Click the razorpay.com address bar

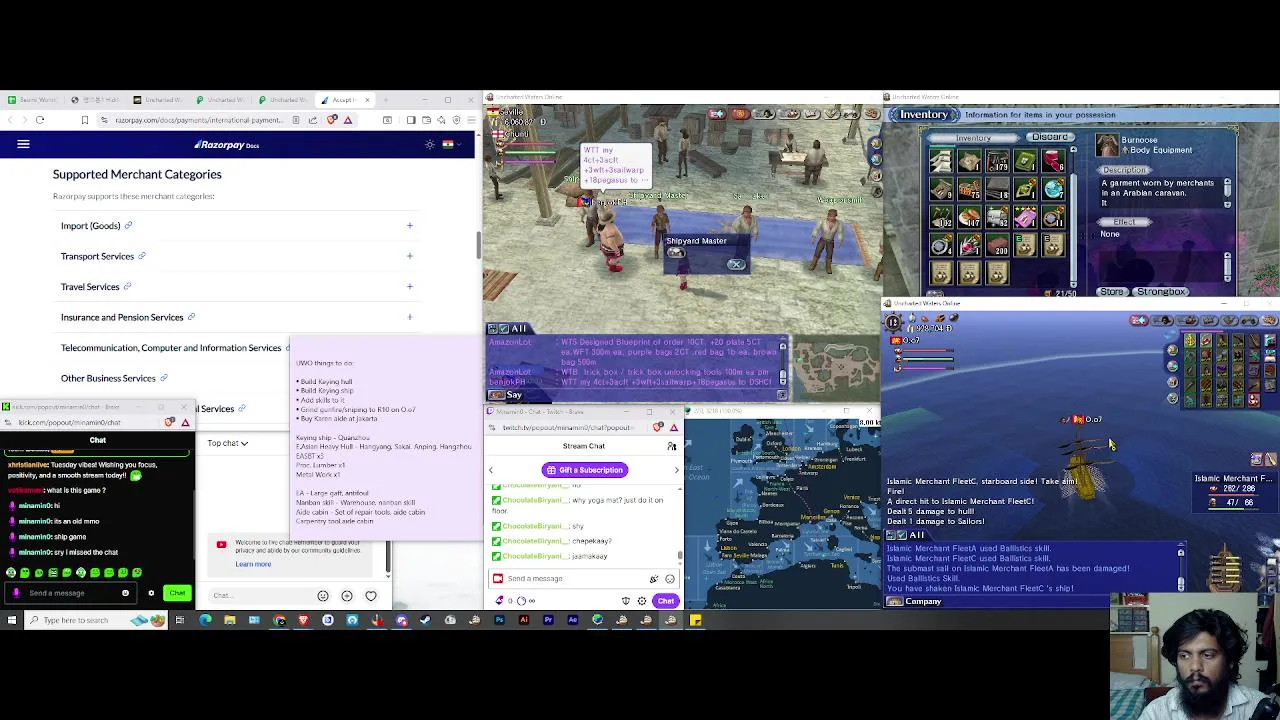(x=198, y=120)
